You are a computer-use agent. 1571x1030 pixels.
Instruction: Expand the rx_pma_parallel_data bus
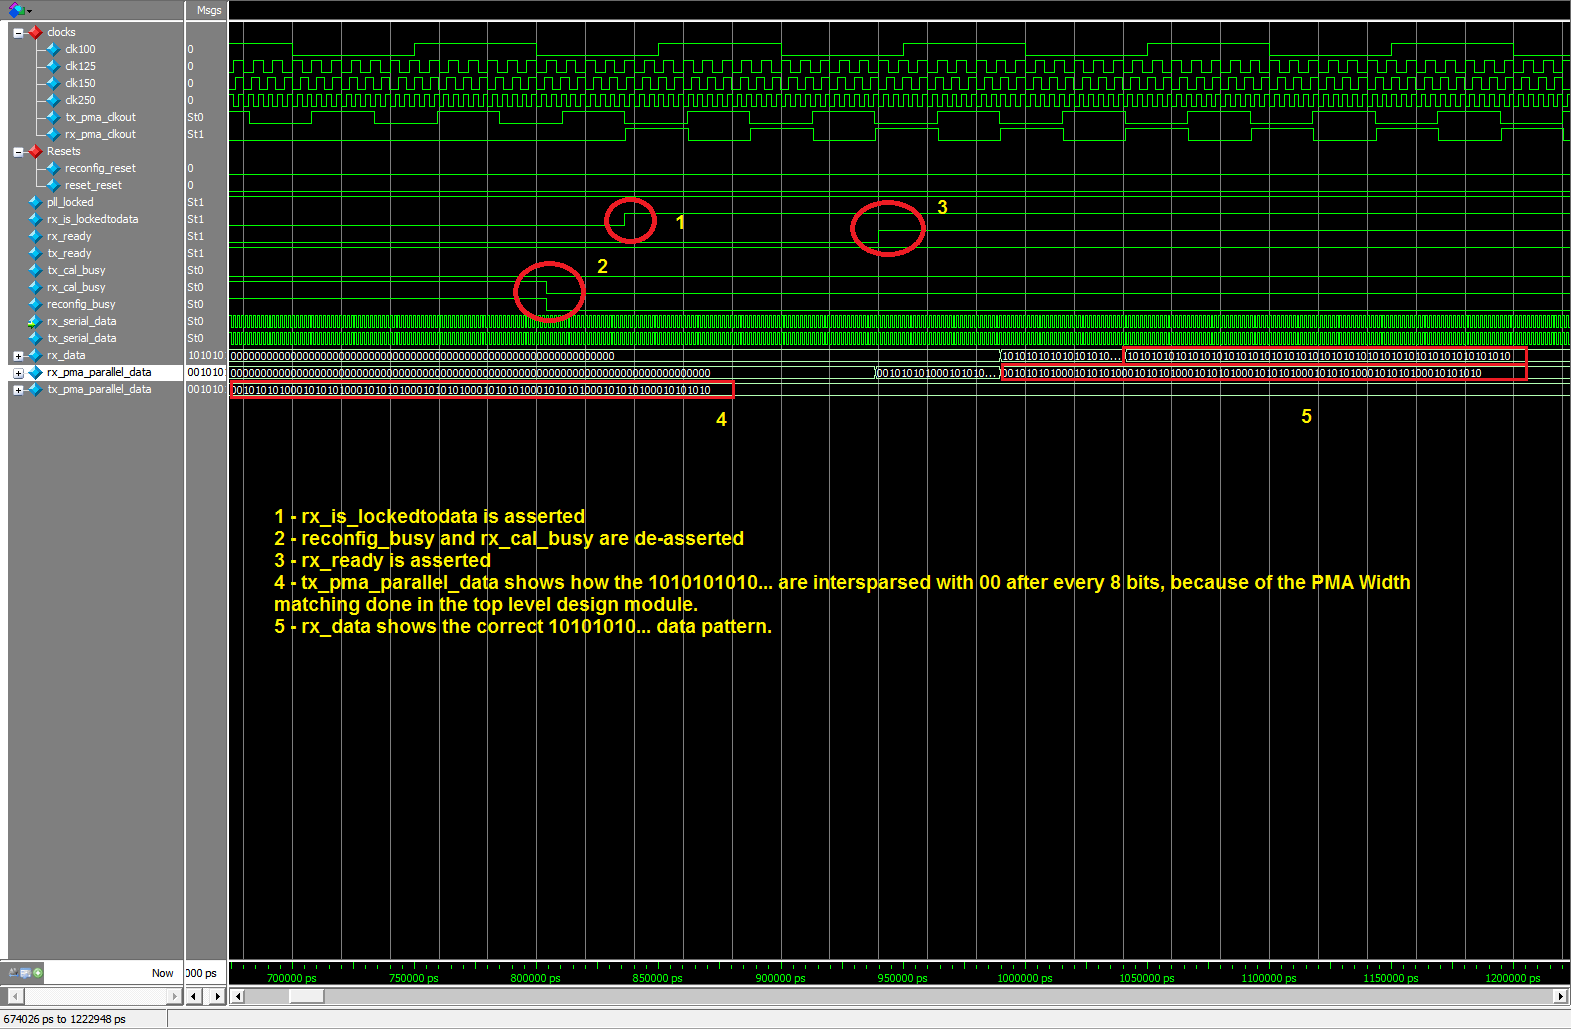(x=18, y=373)
